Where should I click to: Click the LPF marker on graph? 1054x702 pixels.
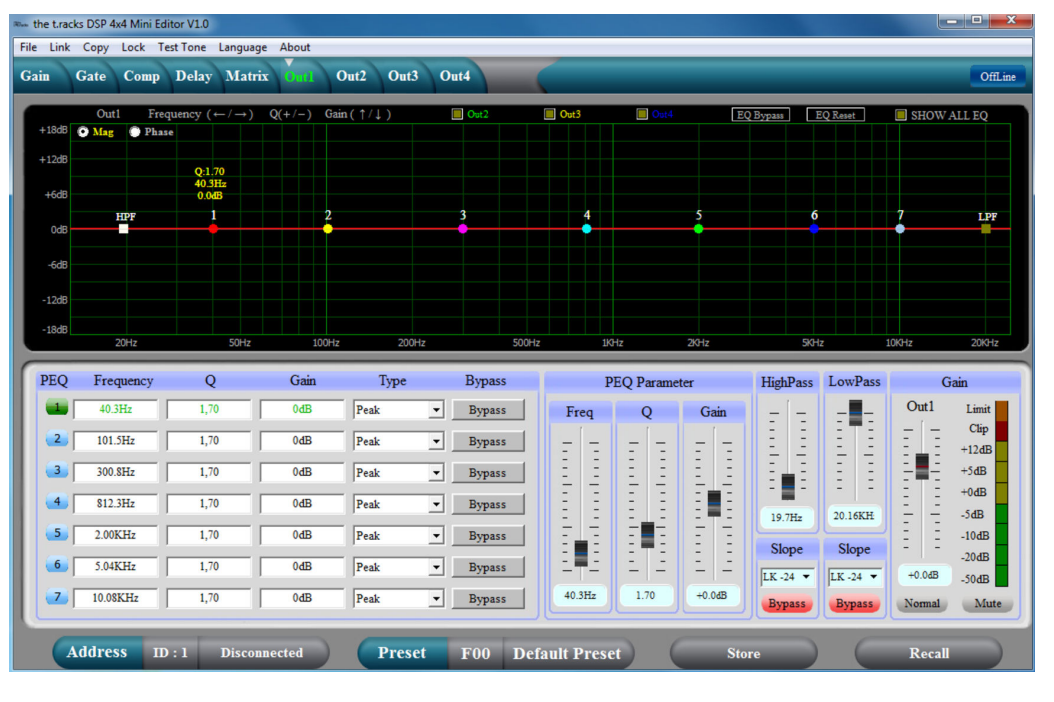click(x=986, y=229)
